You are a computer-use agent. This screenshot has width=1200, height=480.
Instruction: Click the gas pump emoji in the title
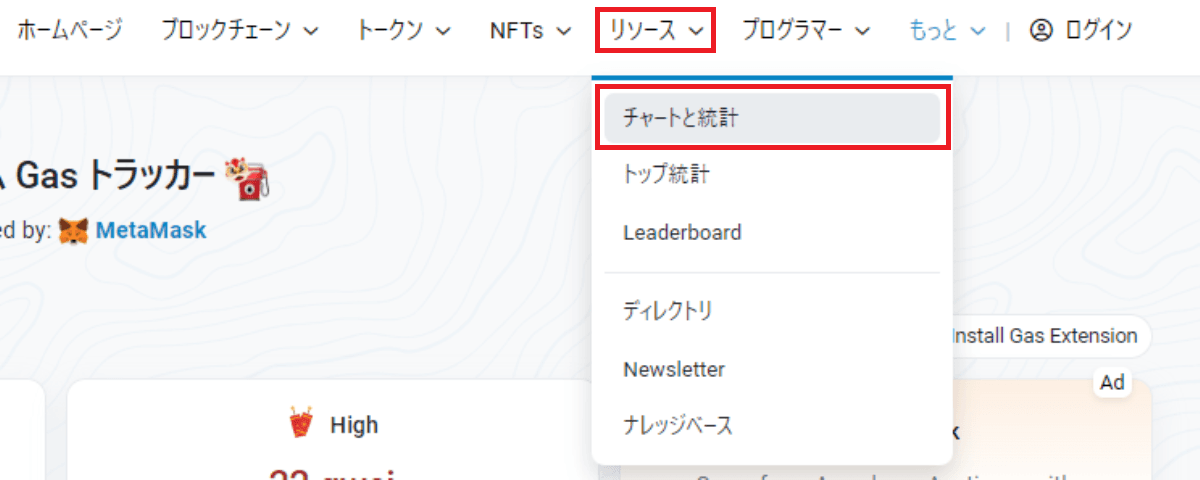pos(249,178)
